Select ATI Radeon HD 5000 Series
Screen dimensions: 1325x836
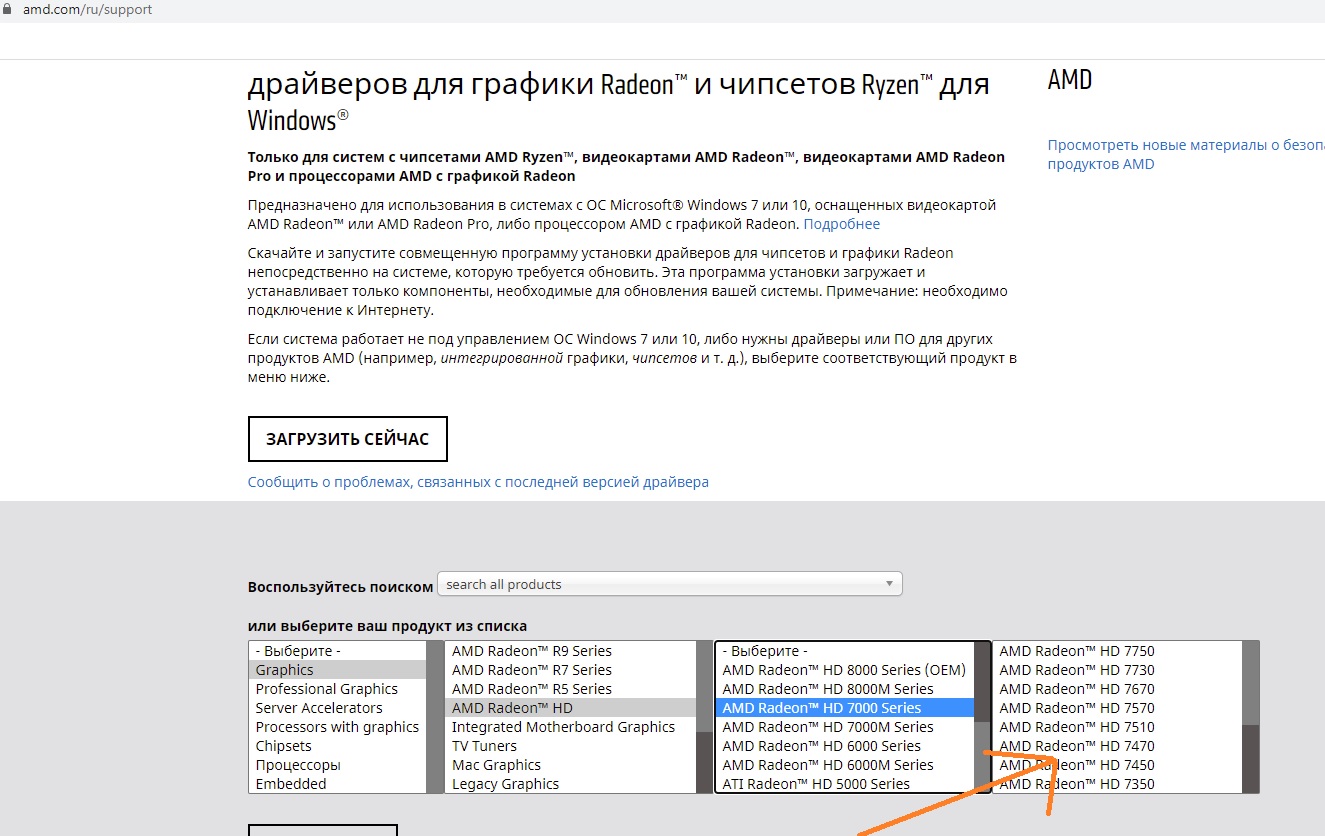[x=845, y=784]
